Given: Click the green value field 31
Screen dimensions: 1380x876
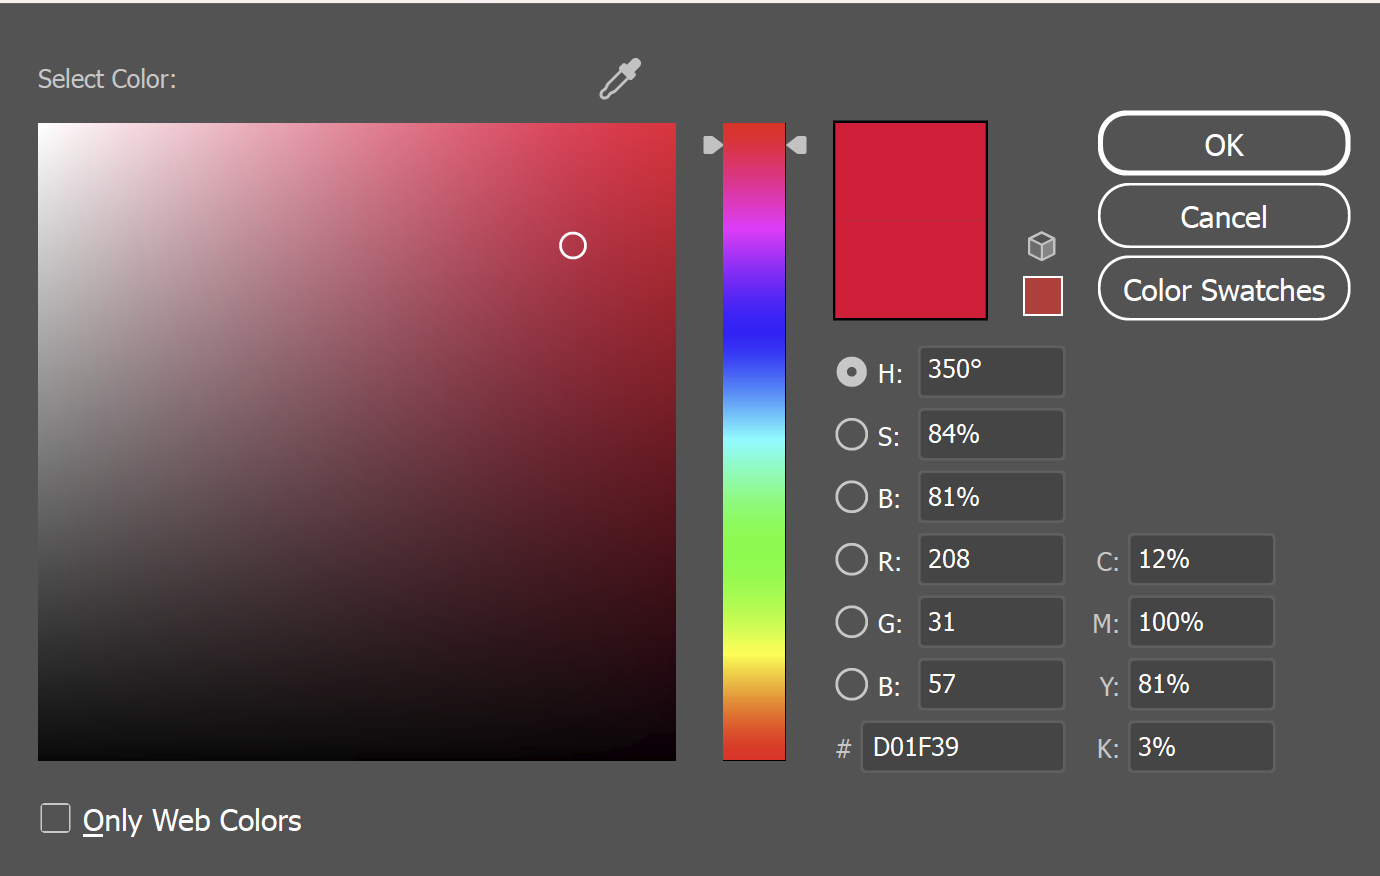Looking at the screenshot, I should click(991, 622).
